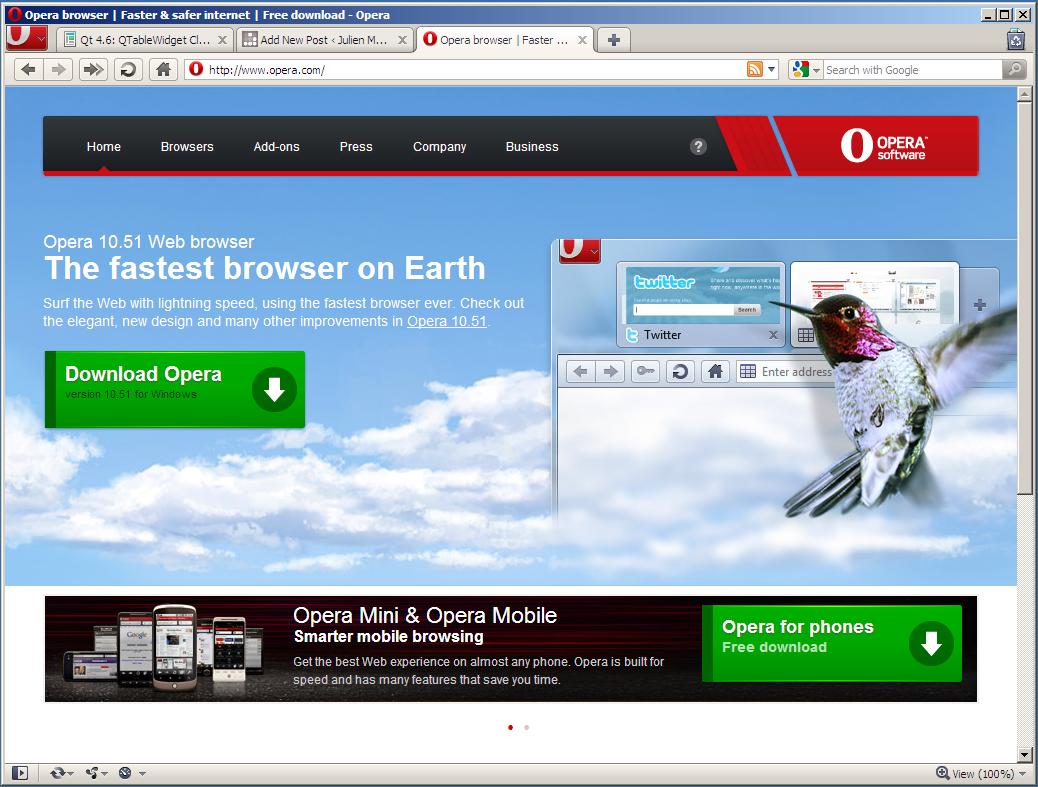Close the Opera browser | Faster tab

[x=582, y=40]
